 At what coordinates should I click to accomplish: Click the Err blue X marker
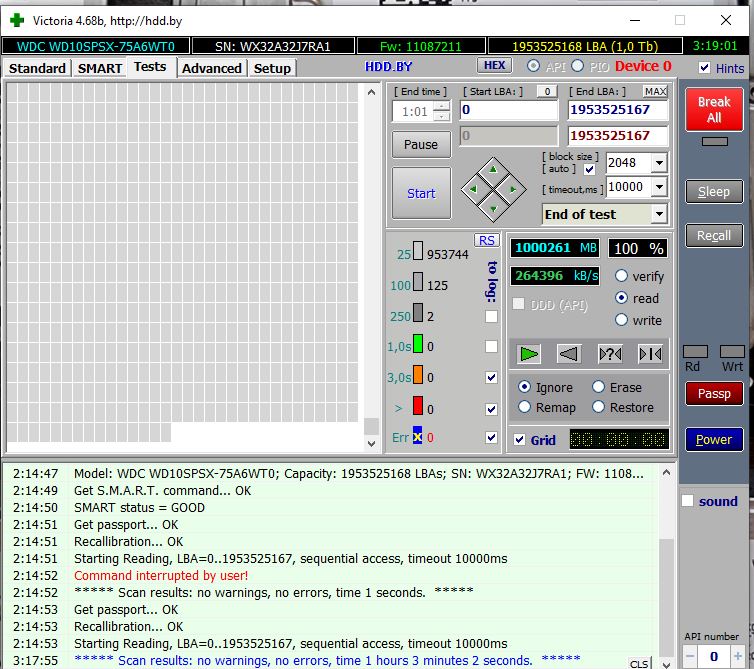[417, 436]
